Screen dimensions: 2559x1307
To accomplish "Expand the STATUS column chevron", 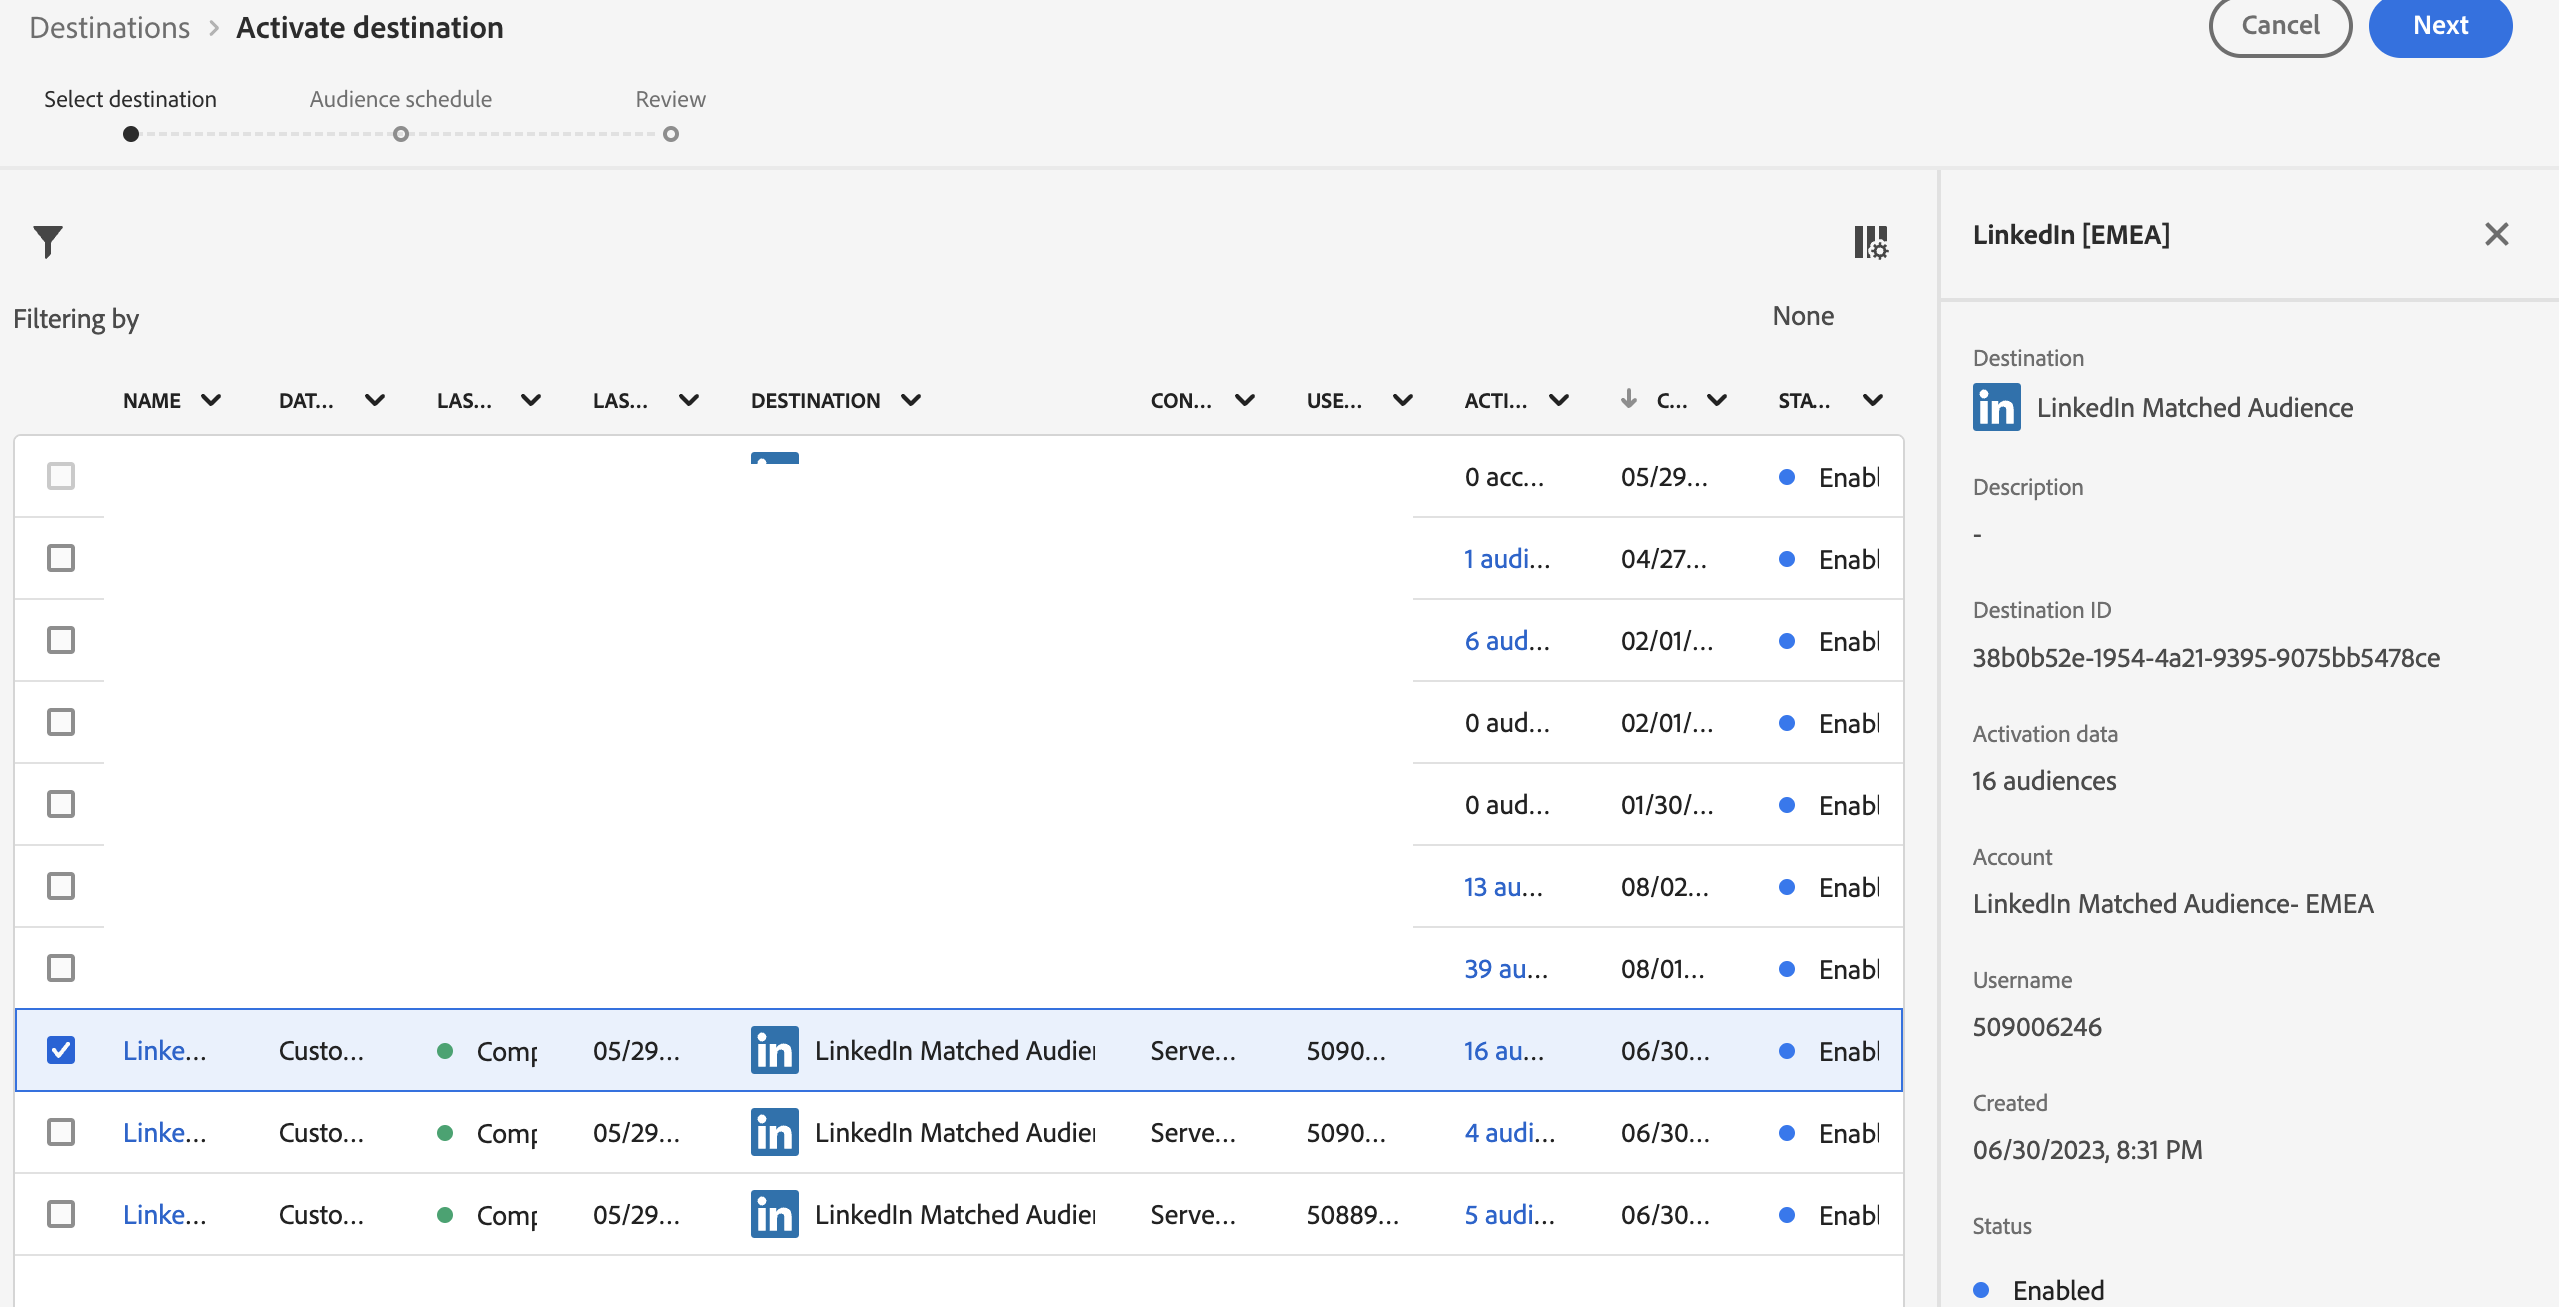I will point(1871,400).
